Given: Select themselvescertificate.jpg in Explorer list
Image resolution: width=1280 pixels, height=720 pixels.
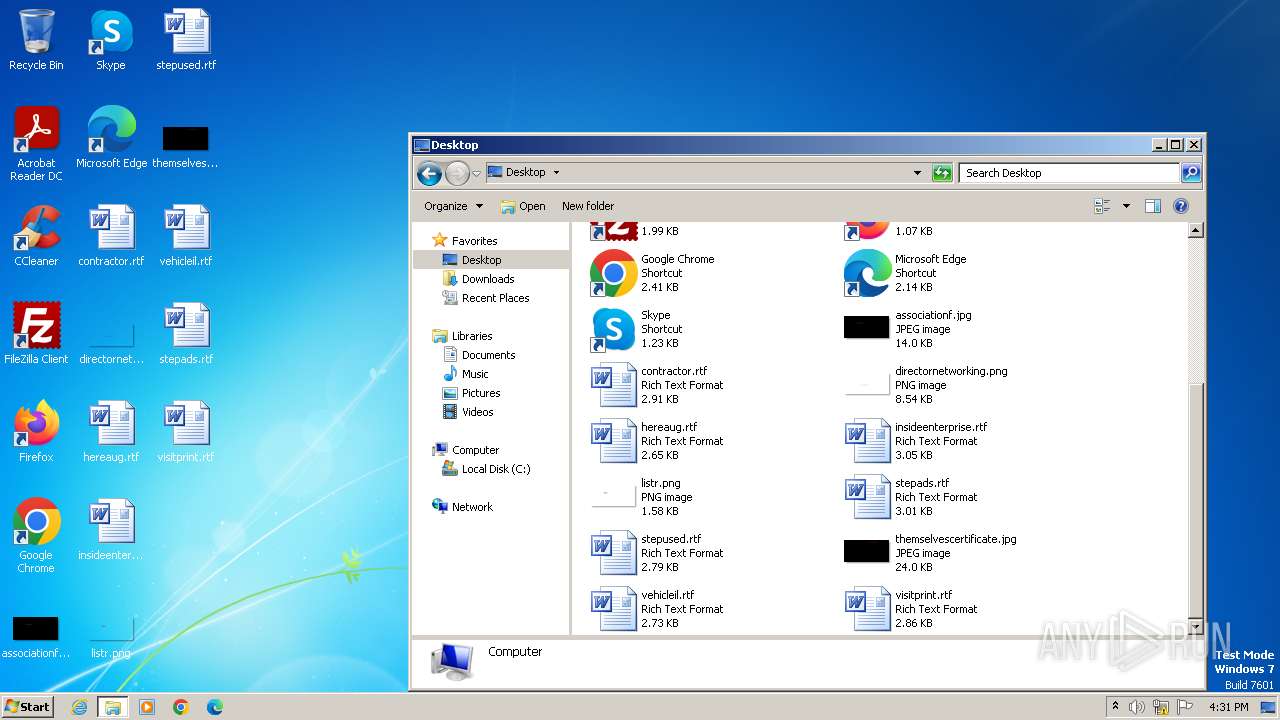Looking at the screenshot, I should 930,553.
